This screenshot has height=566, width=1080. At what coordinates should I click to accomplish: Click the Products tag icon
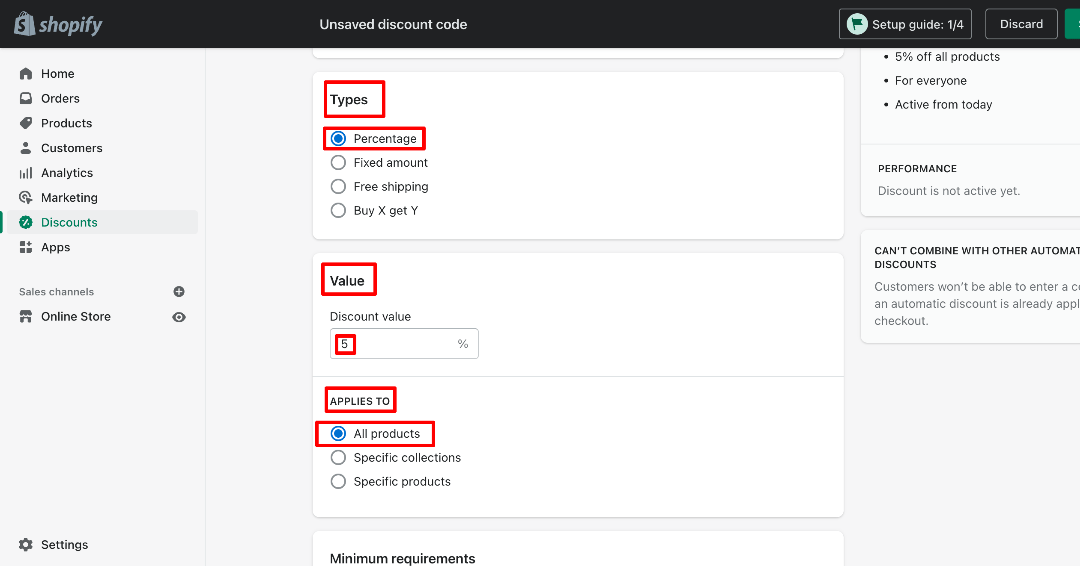(26, 123)
